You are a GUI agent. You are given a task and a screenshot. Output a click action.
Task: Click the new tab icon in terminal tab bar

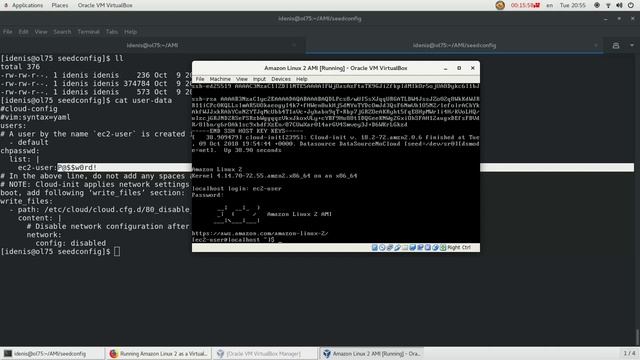click(x=616, y=45)
